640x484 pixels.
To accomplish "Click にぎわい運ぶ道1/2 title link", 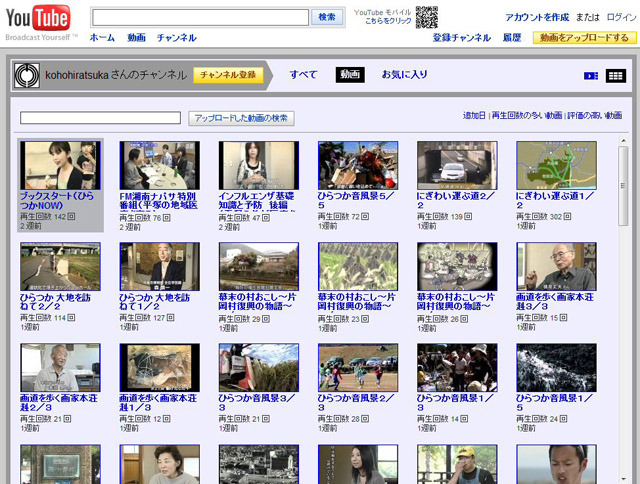I will (555, 200).
